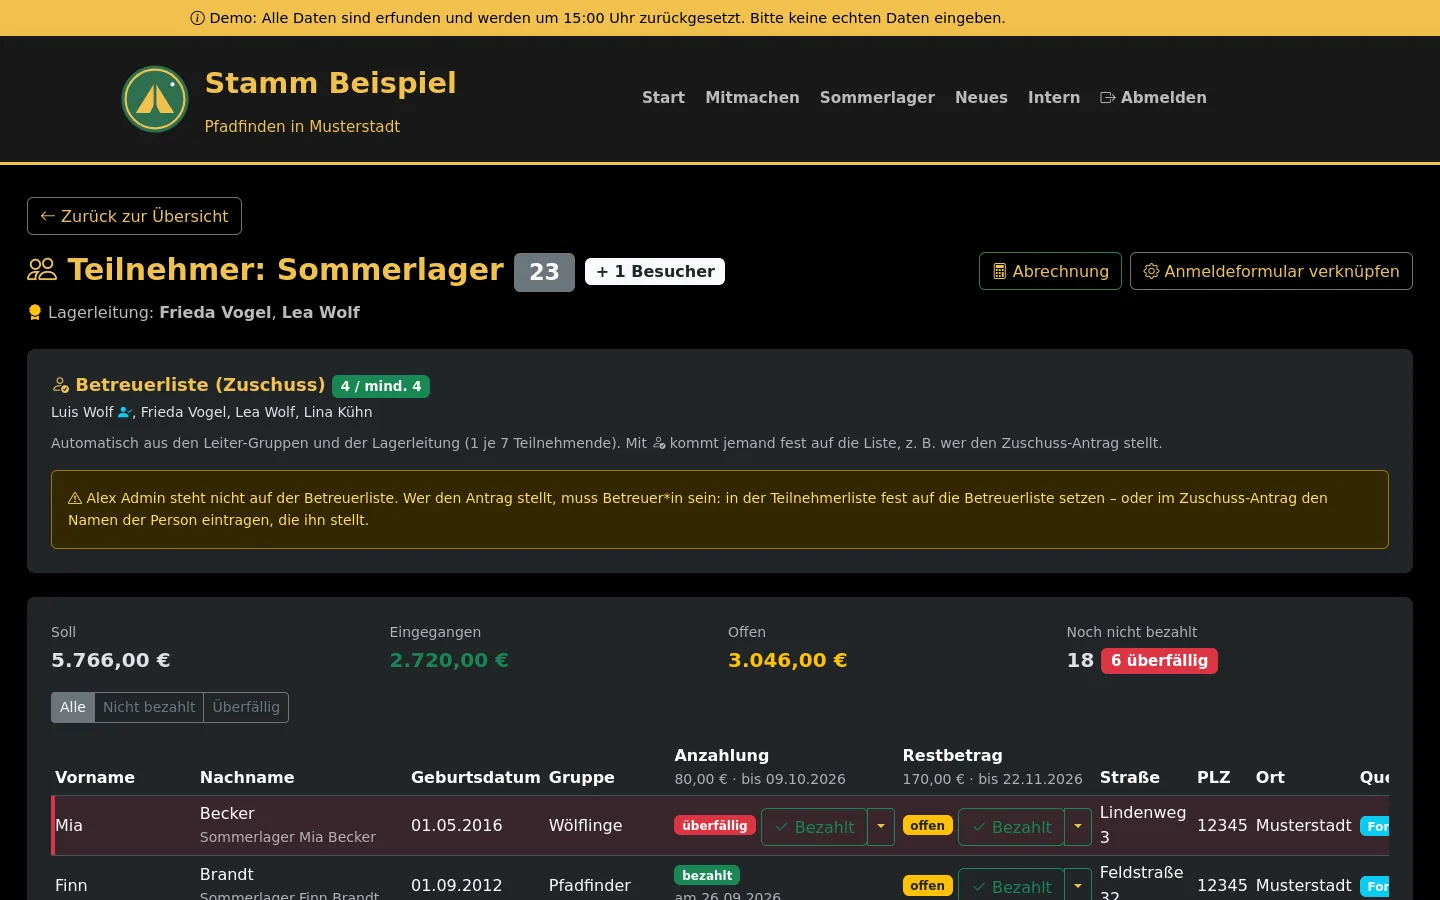Click Mia Becker's überfällig status badge
This screenshot has height=900, width=1440.
715,826
